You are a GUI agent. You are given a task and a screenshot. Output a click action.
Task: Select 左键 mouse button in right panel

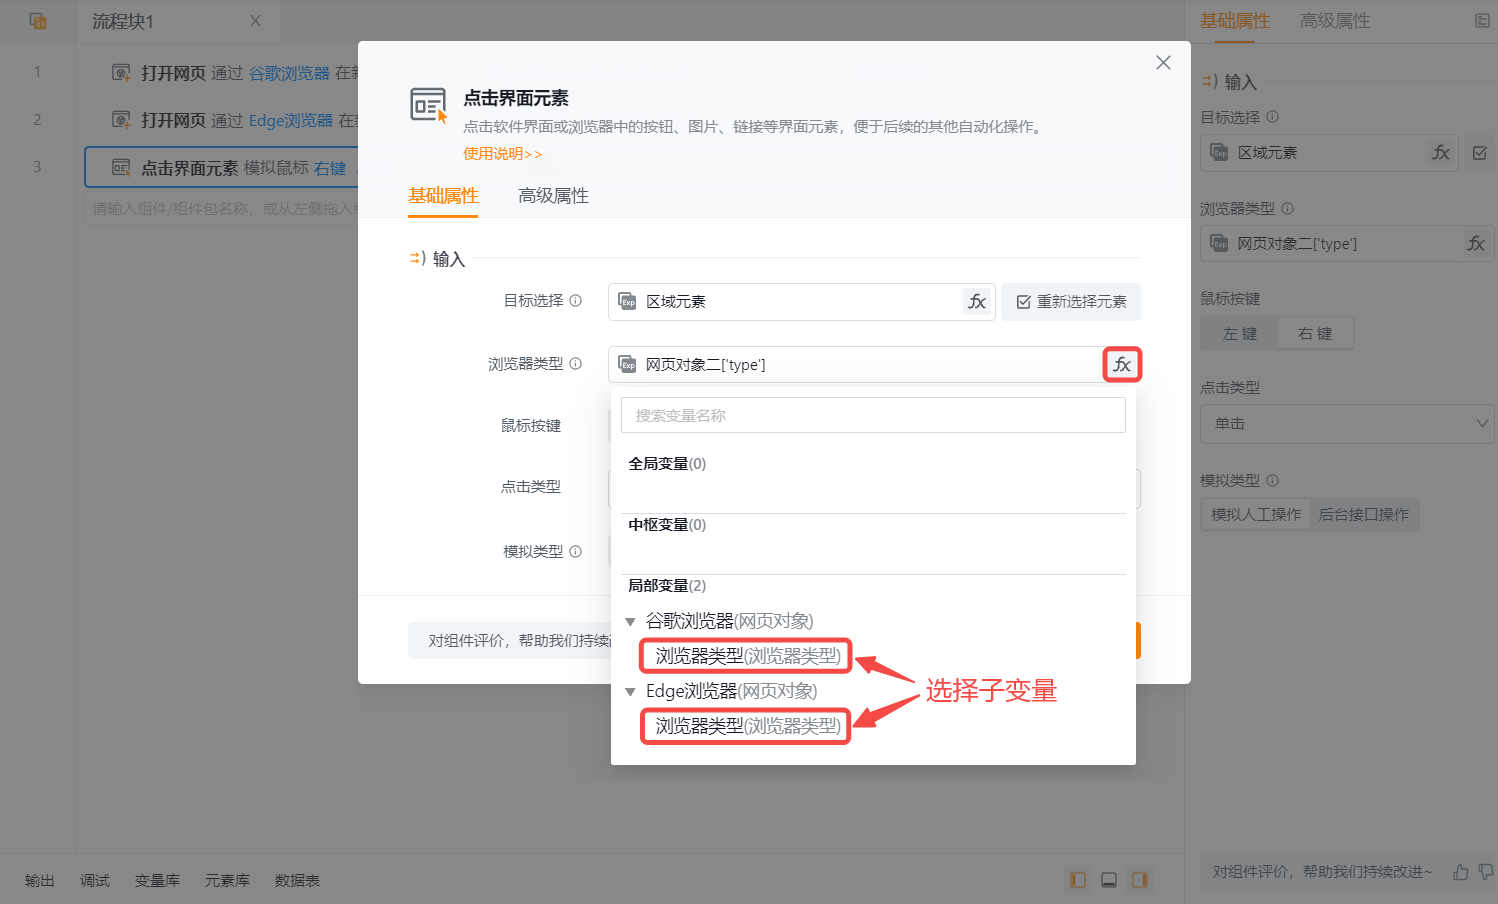1240,334
